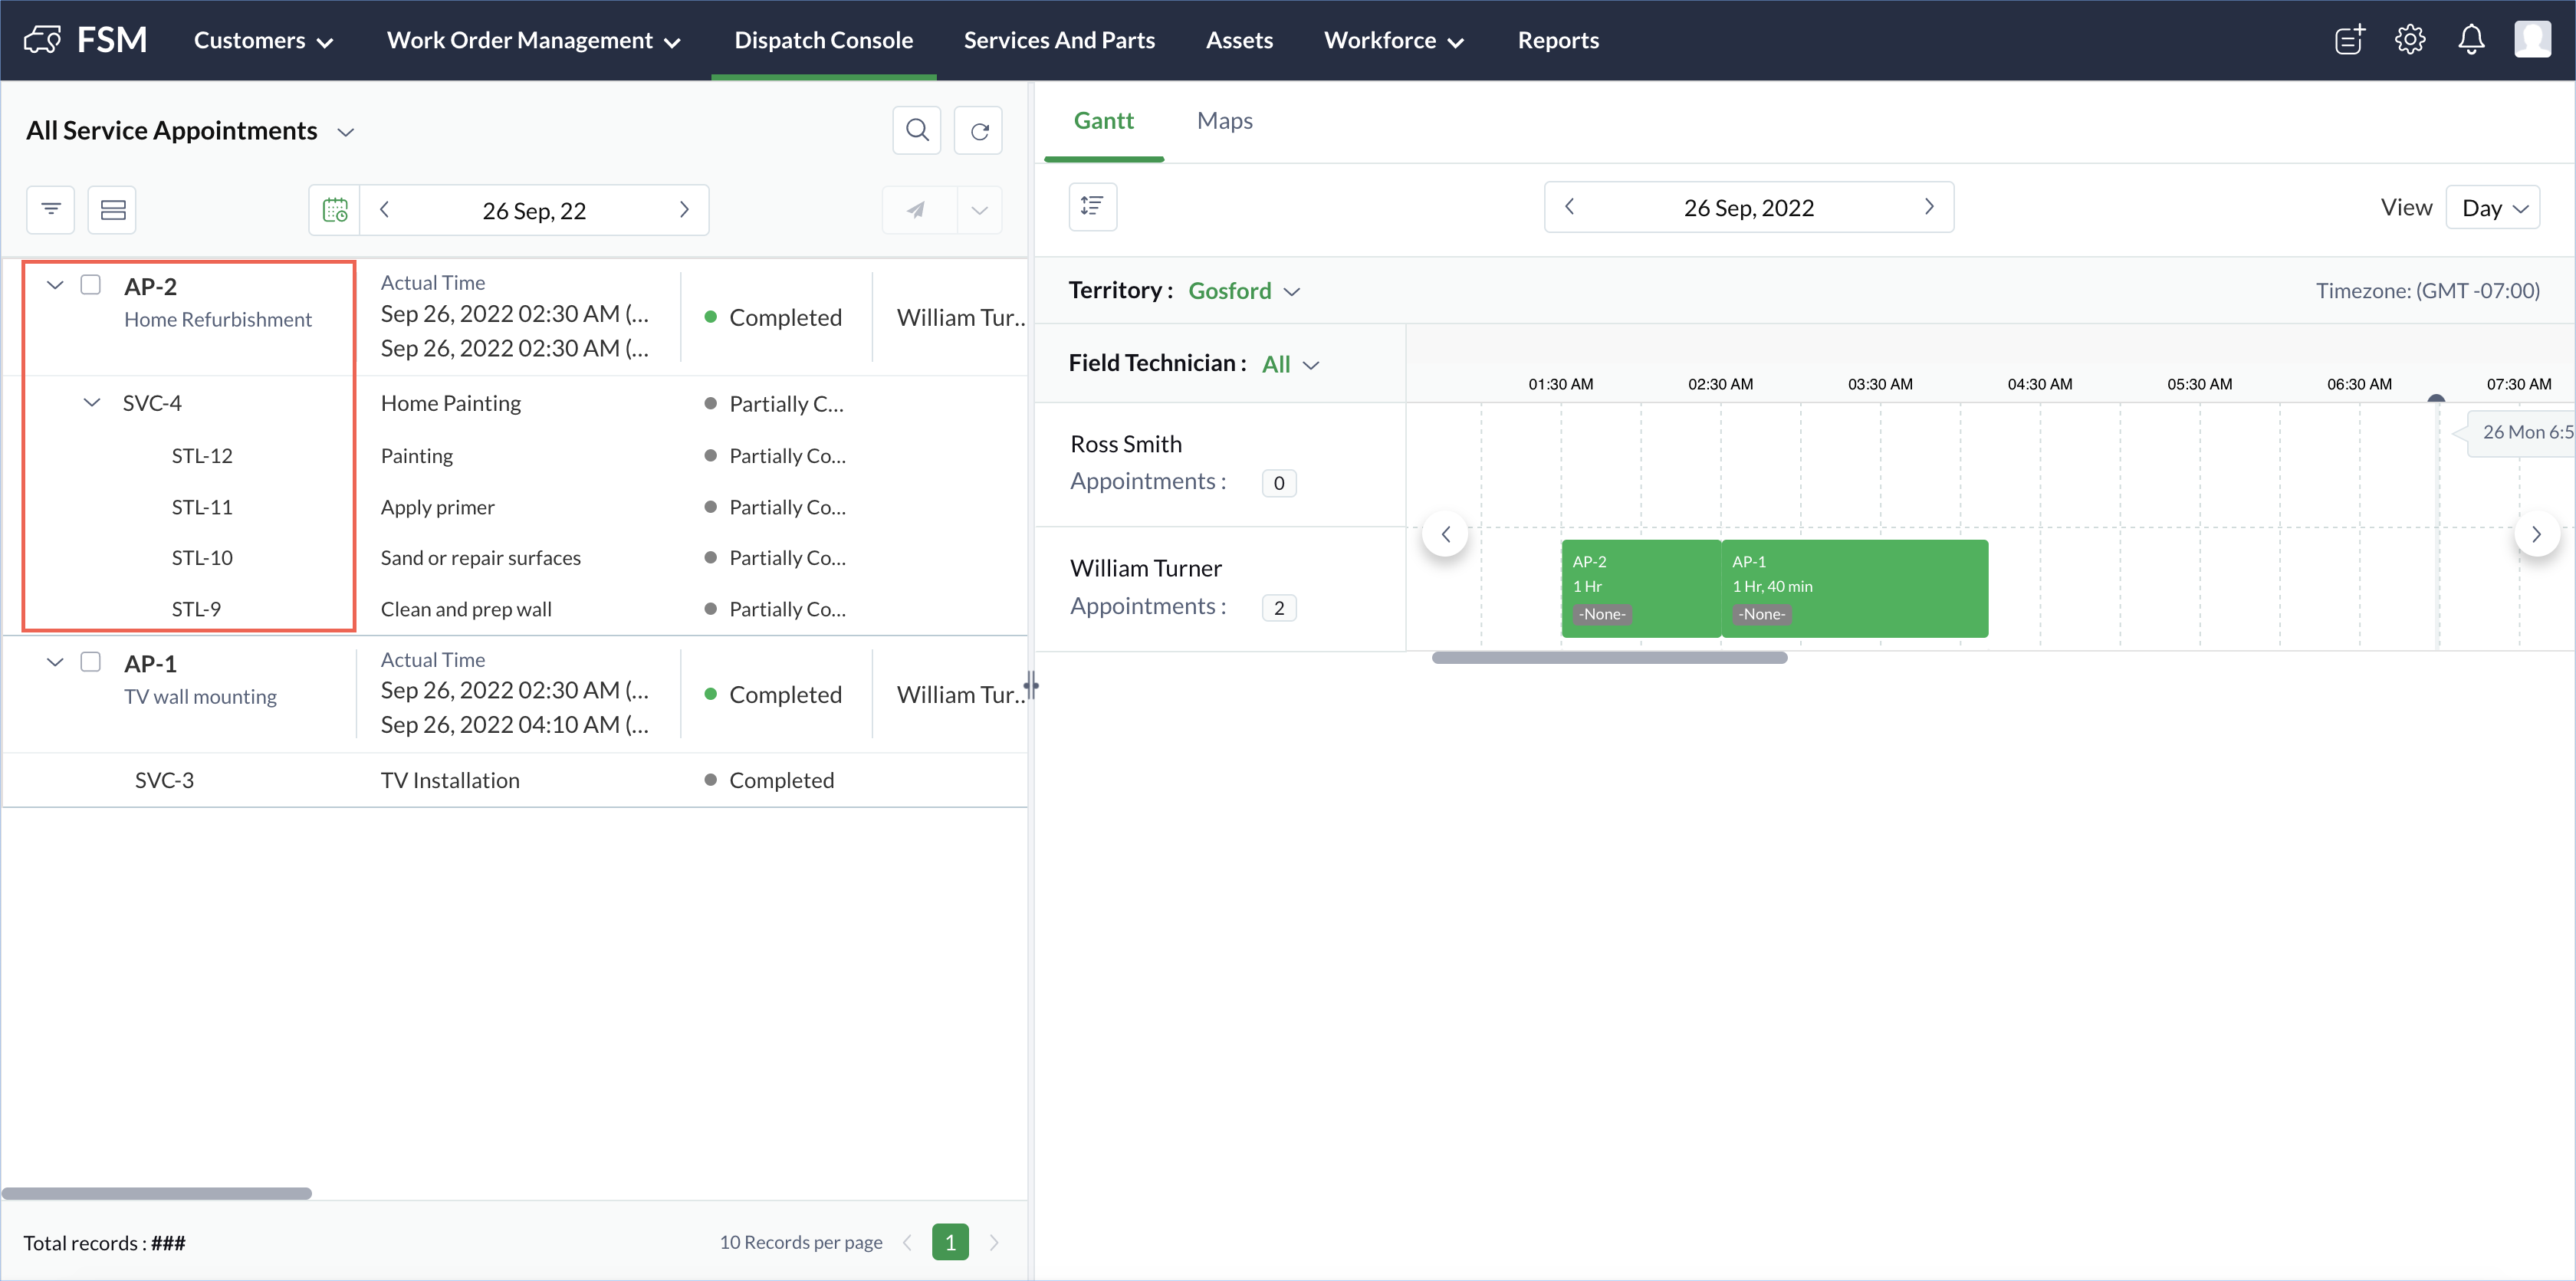Screen dimensions: 2576x1281
Task: Check the AP-1 appointment checkbox
Action: click(x=91, y=662)
